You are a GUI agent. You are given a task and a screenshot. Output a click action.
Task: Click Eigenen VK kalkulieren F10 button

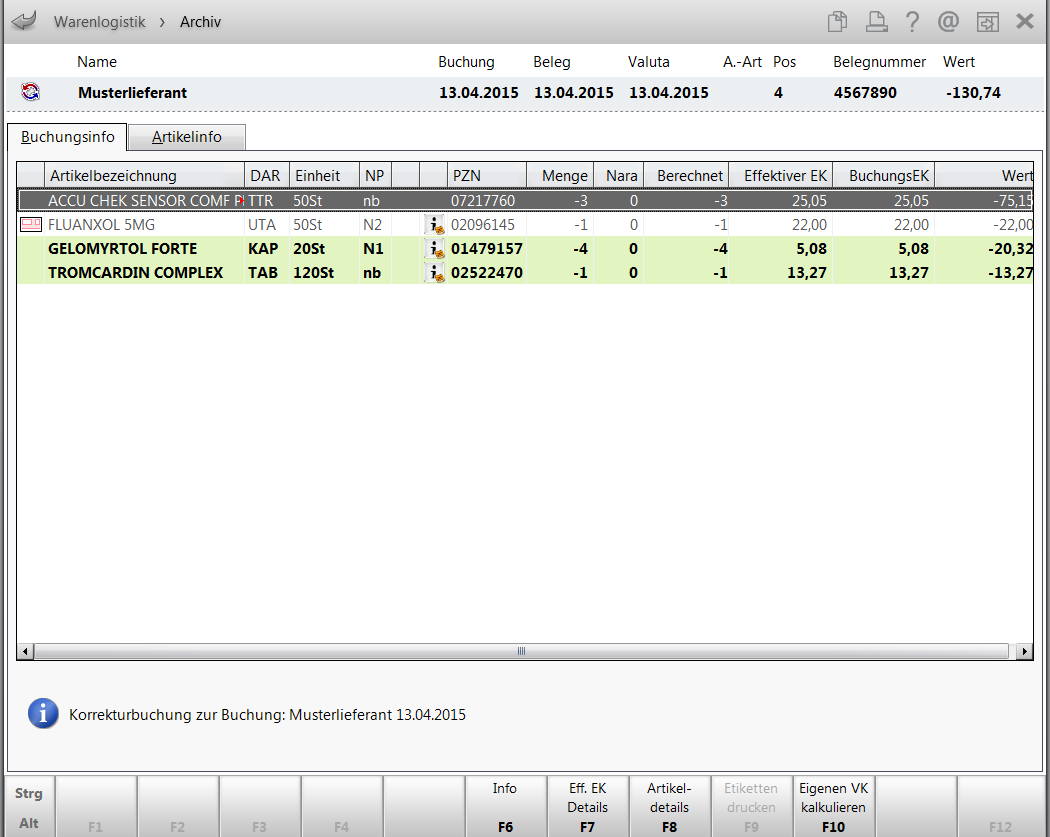(833, 807)
